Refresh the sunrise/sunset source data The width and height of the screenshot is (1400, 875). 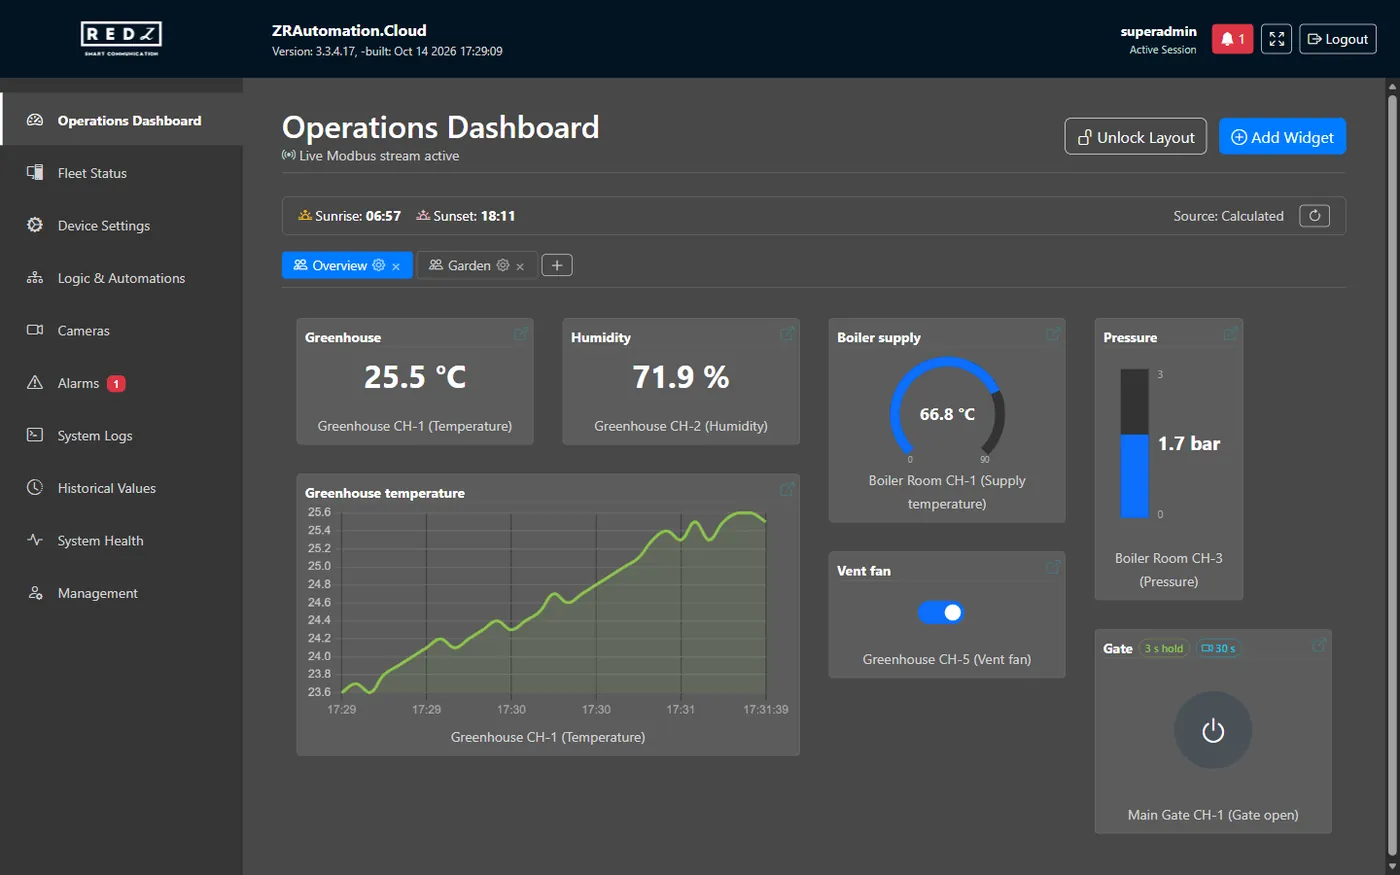(1314, 216)
